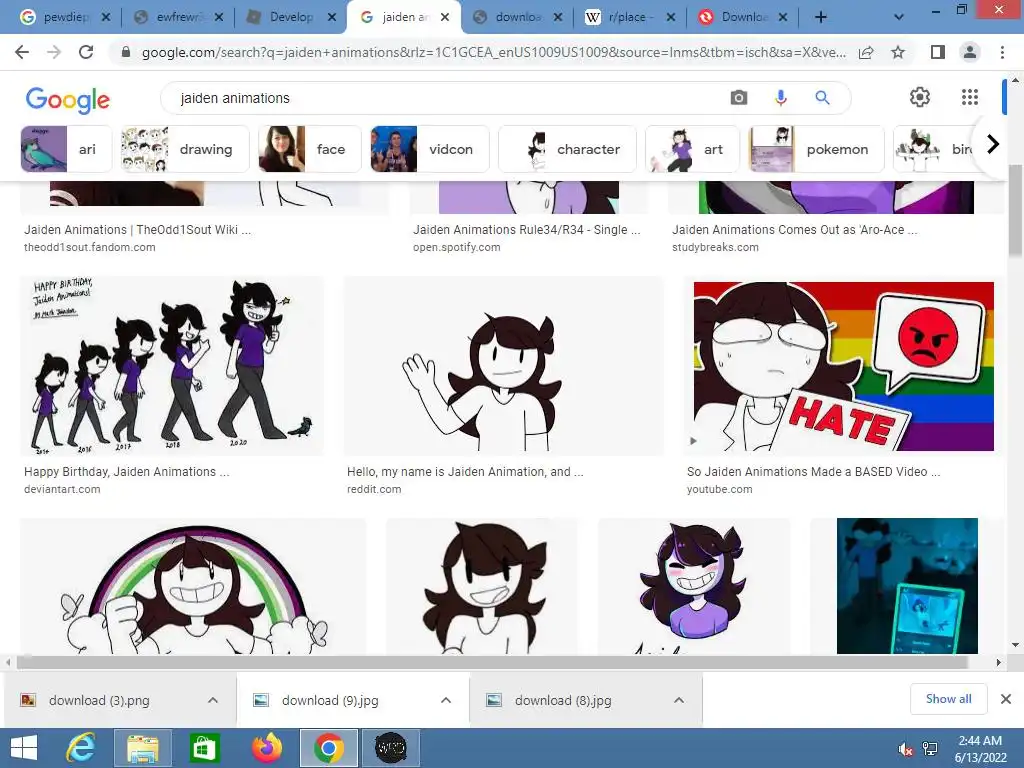This screenshot has width=1024, height=768.
Task: Open Happy Birthday deviantart image
Action: 172,366
